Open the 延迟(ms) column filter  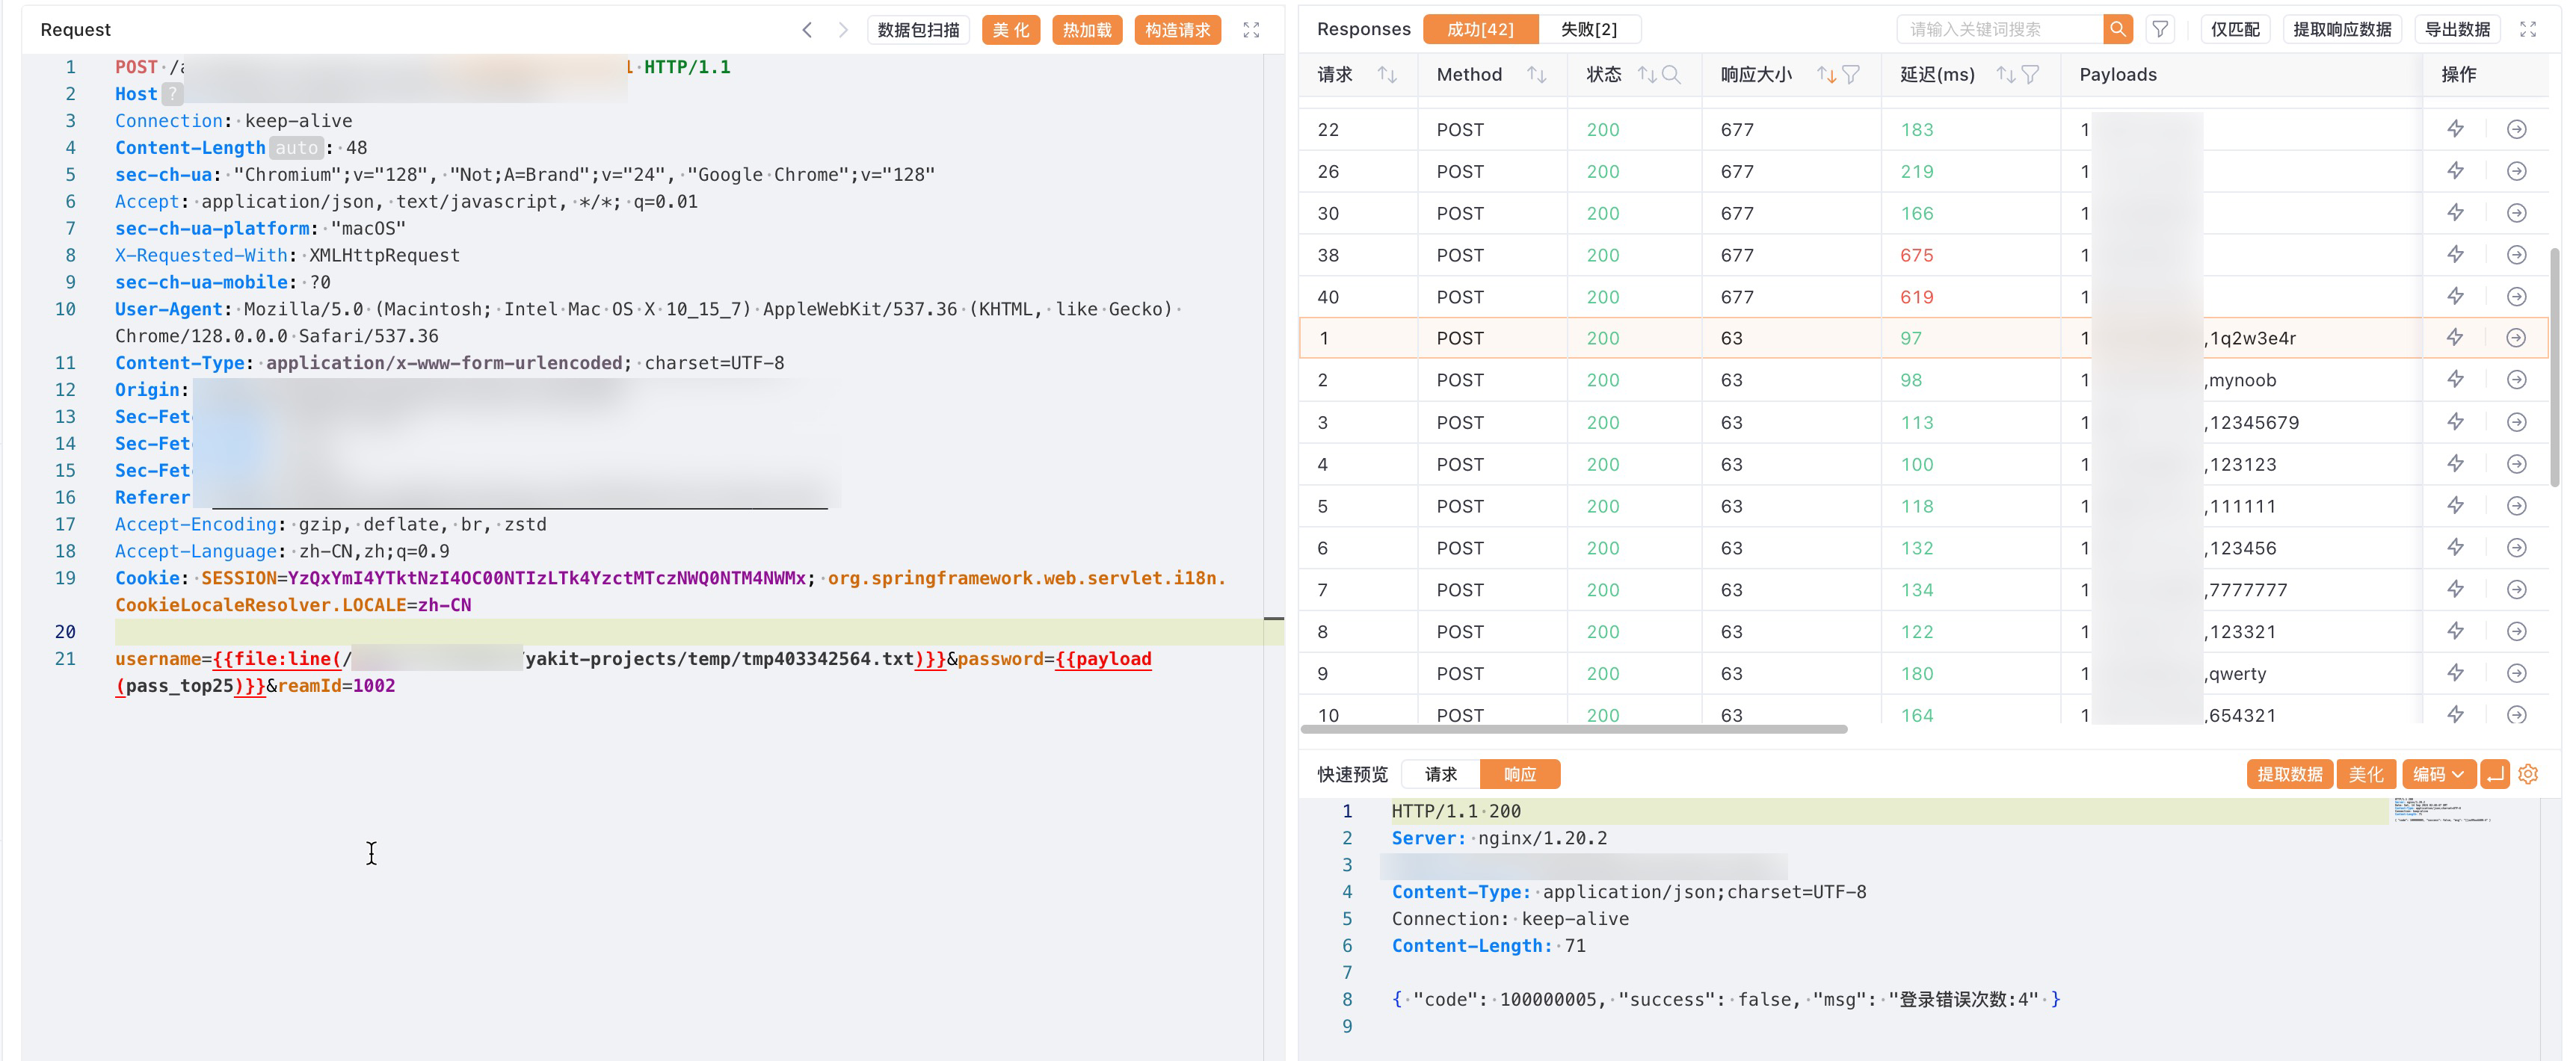click(x=2030, y=75)
